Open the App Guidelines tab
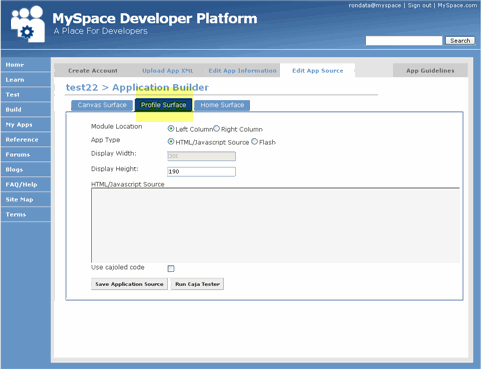 point(430,71)
